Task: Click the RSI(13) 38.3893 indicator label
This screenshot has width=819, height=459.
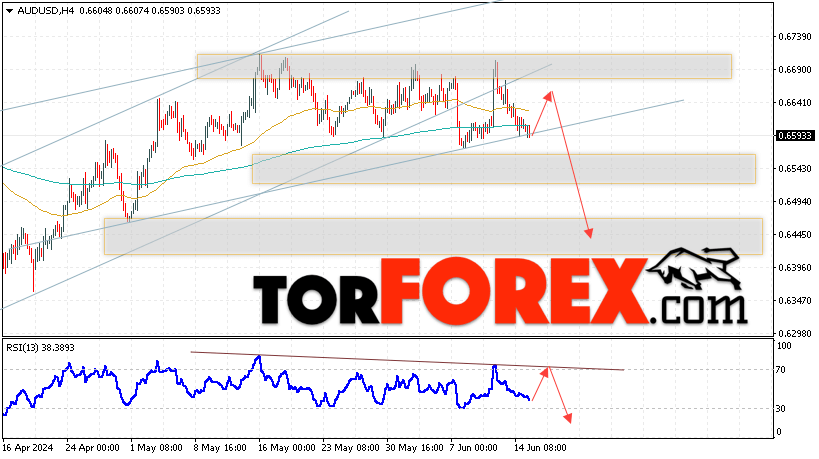Action: [x=40, y=348]
